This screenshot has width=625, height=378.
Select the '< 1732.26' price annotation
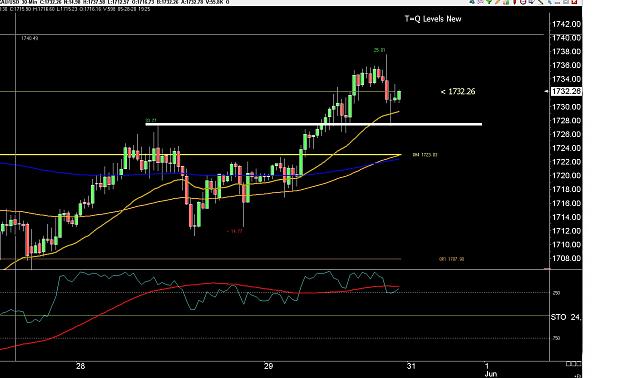click(458, 92)
